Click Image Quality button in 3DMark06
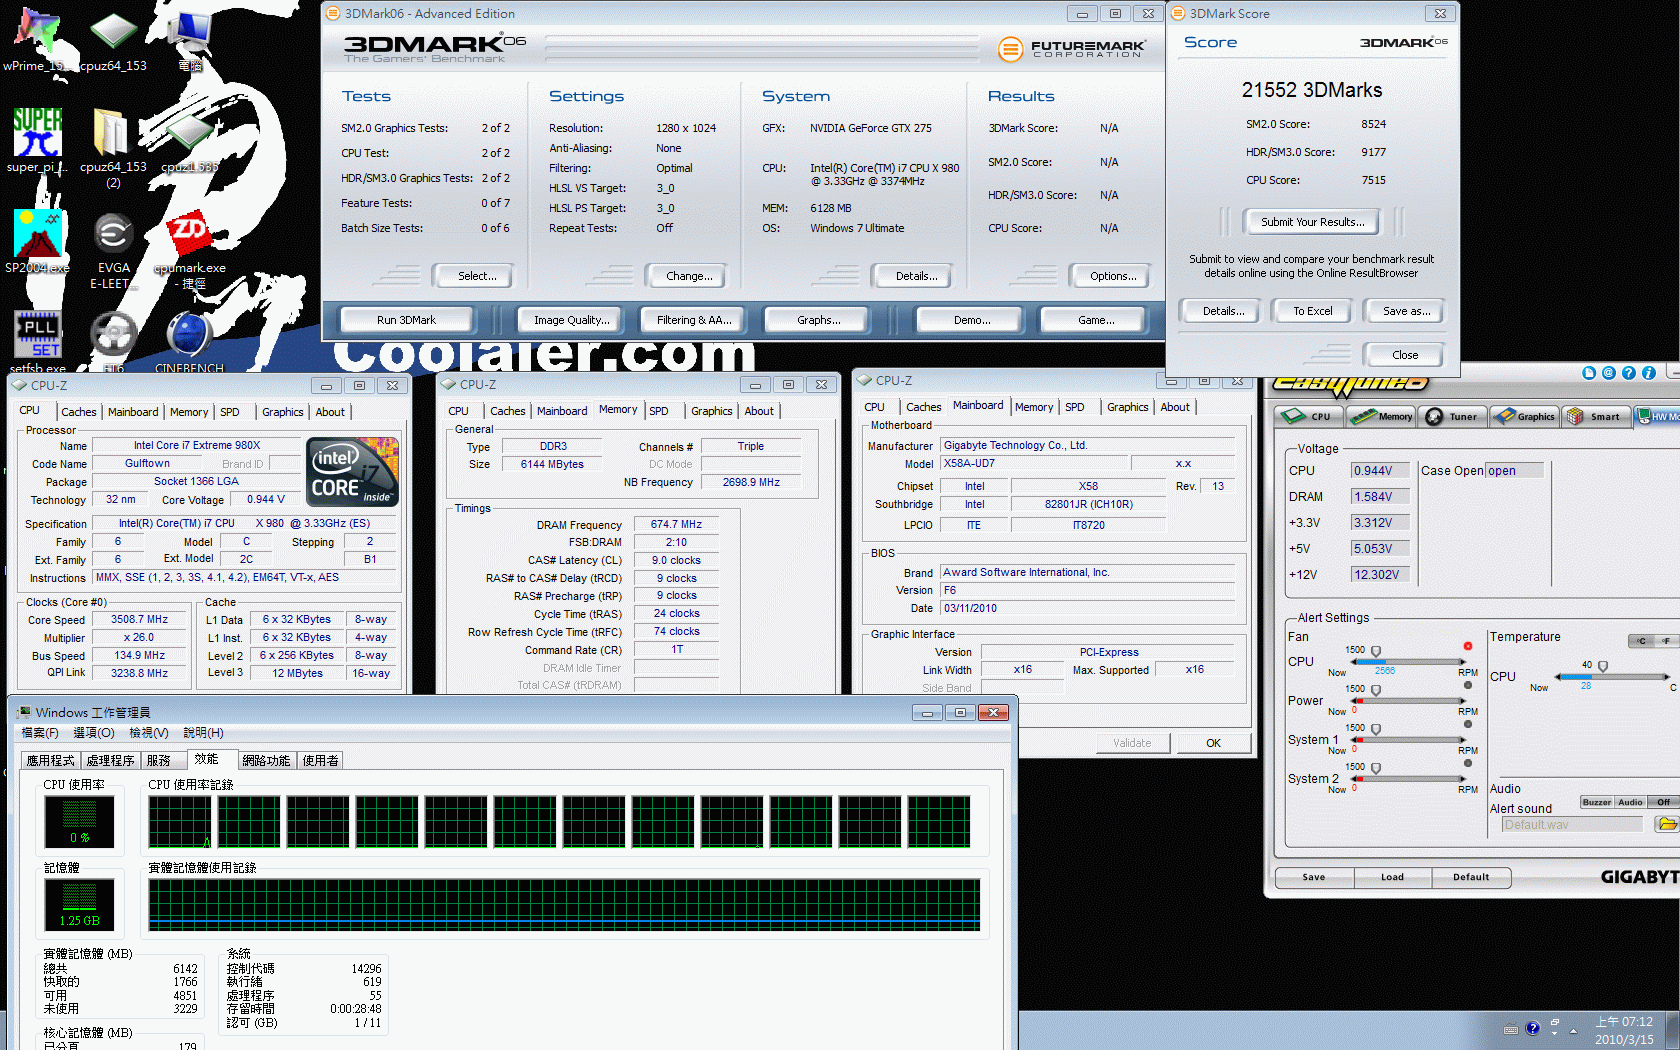1680x1050 pixels. 571,320
